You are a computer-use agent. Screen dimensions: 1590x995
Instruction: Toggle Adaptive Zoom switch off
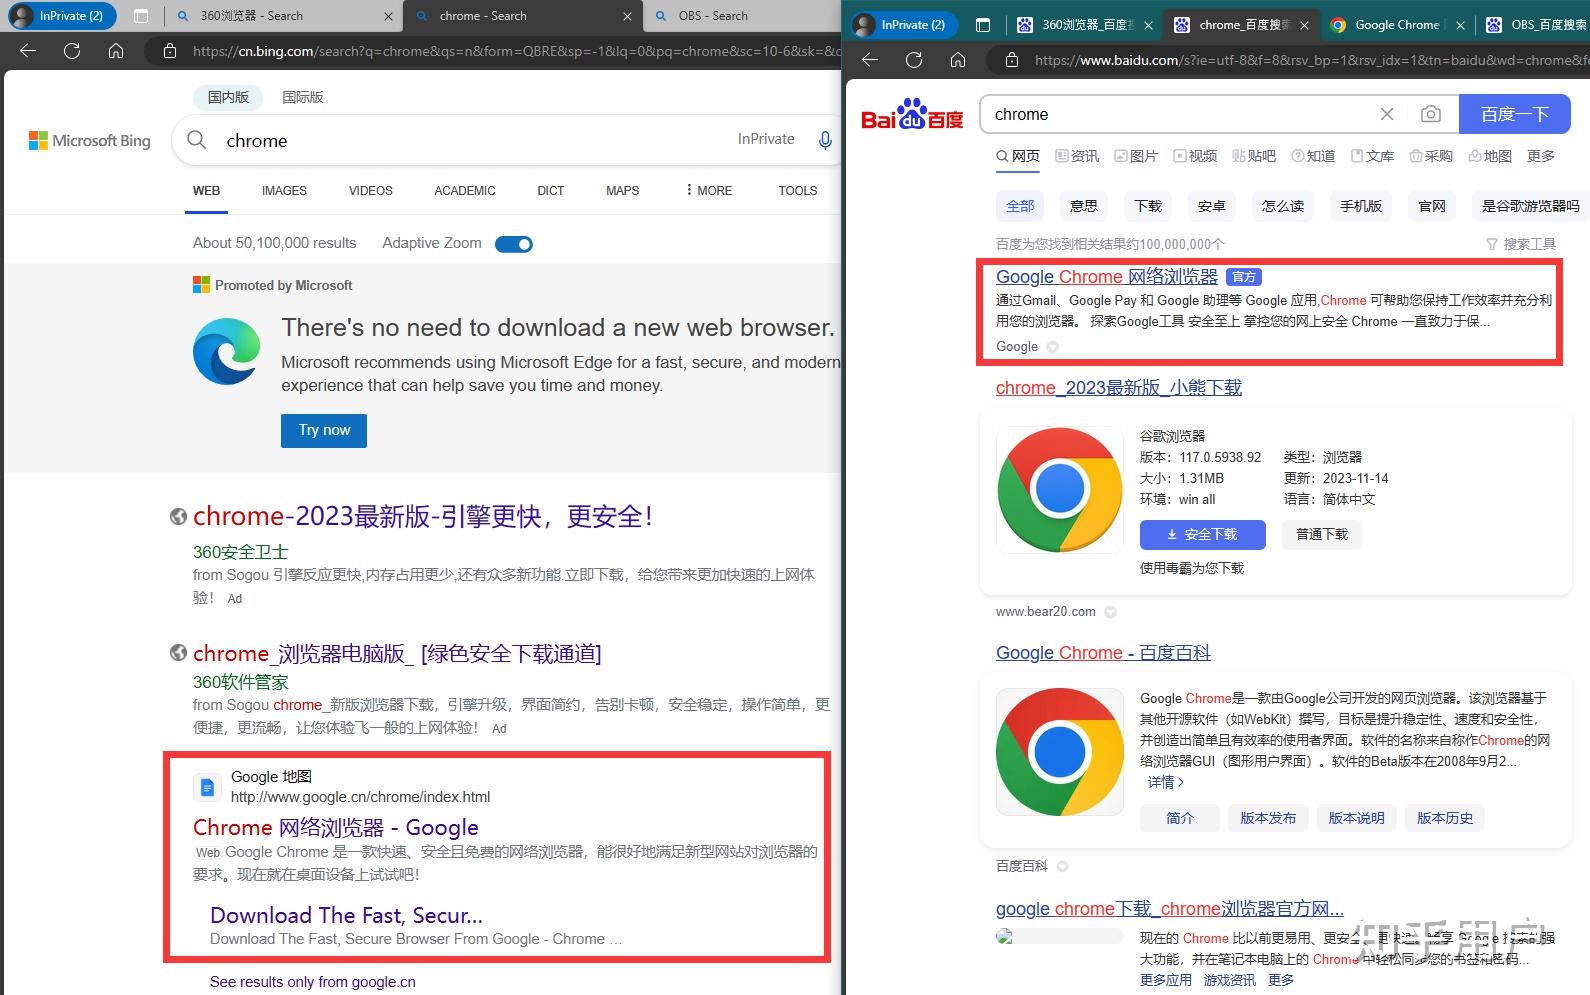click(514, 244)
